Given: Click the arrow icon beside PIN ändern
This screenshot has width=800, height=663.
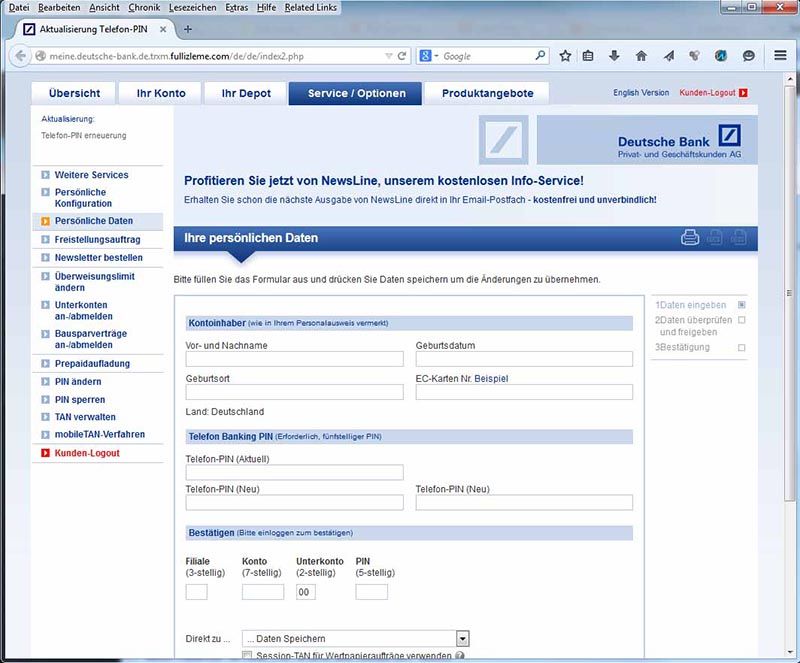Looking at the screenshot, I should (x=45, y=382).
